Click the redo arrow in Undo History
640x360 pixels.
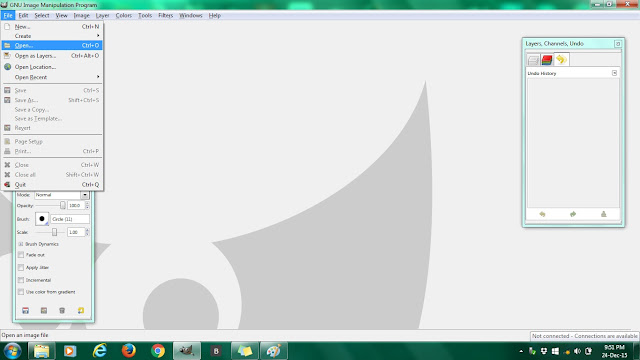(573, 214)
